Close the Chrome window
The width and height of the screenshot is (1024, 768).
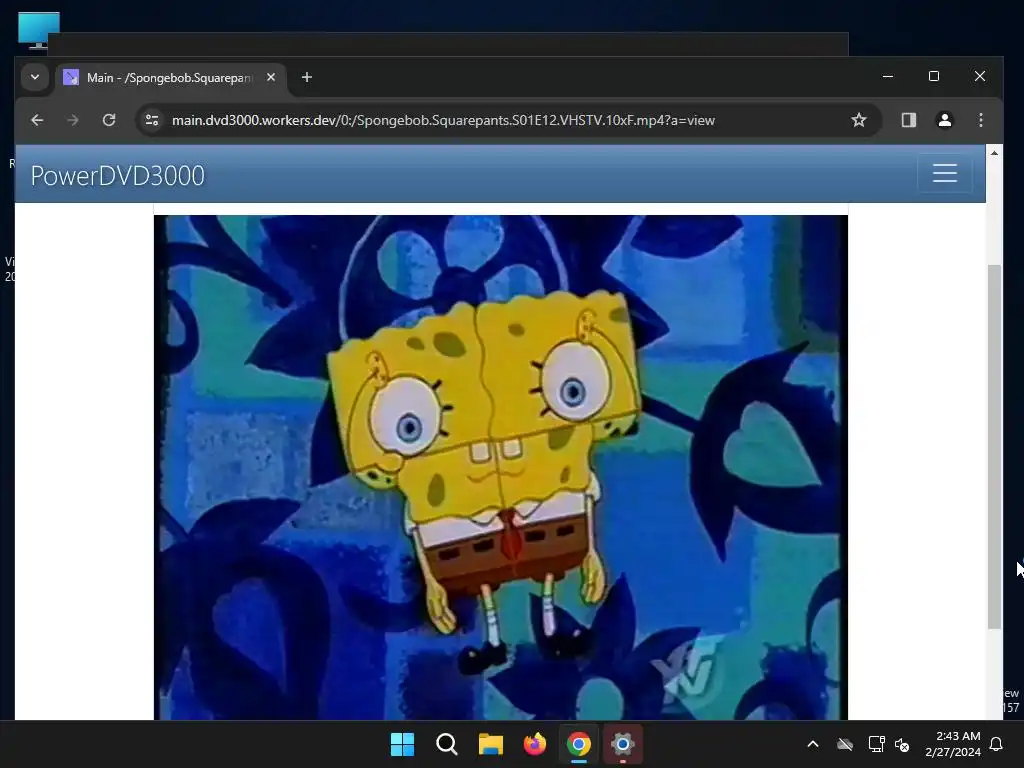click(980, 76)
